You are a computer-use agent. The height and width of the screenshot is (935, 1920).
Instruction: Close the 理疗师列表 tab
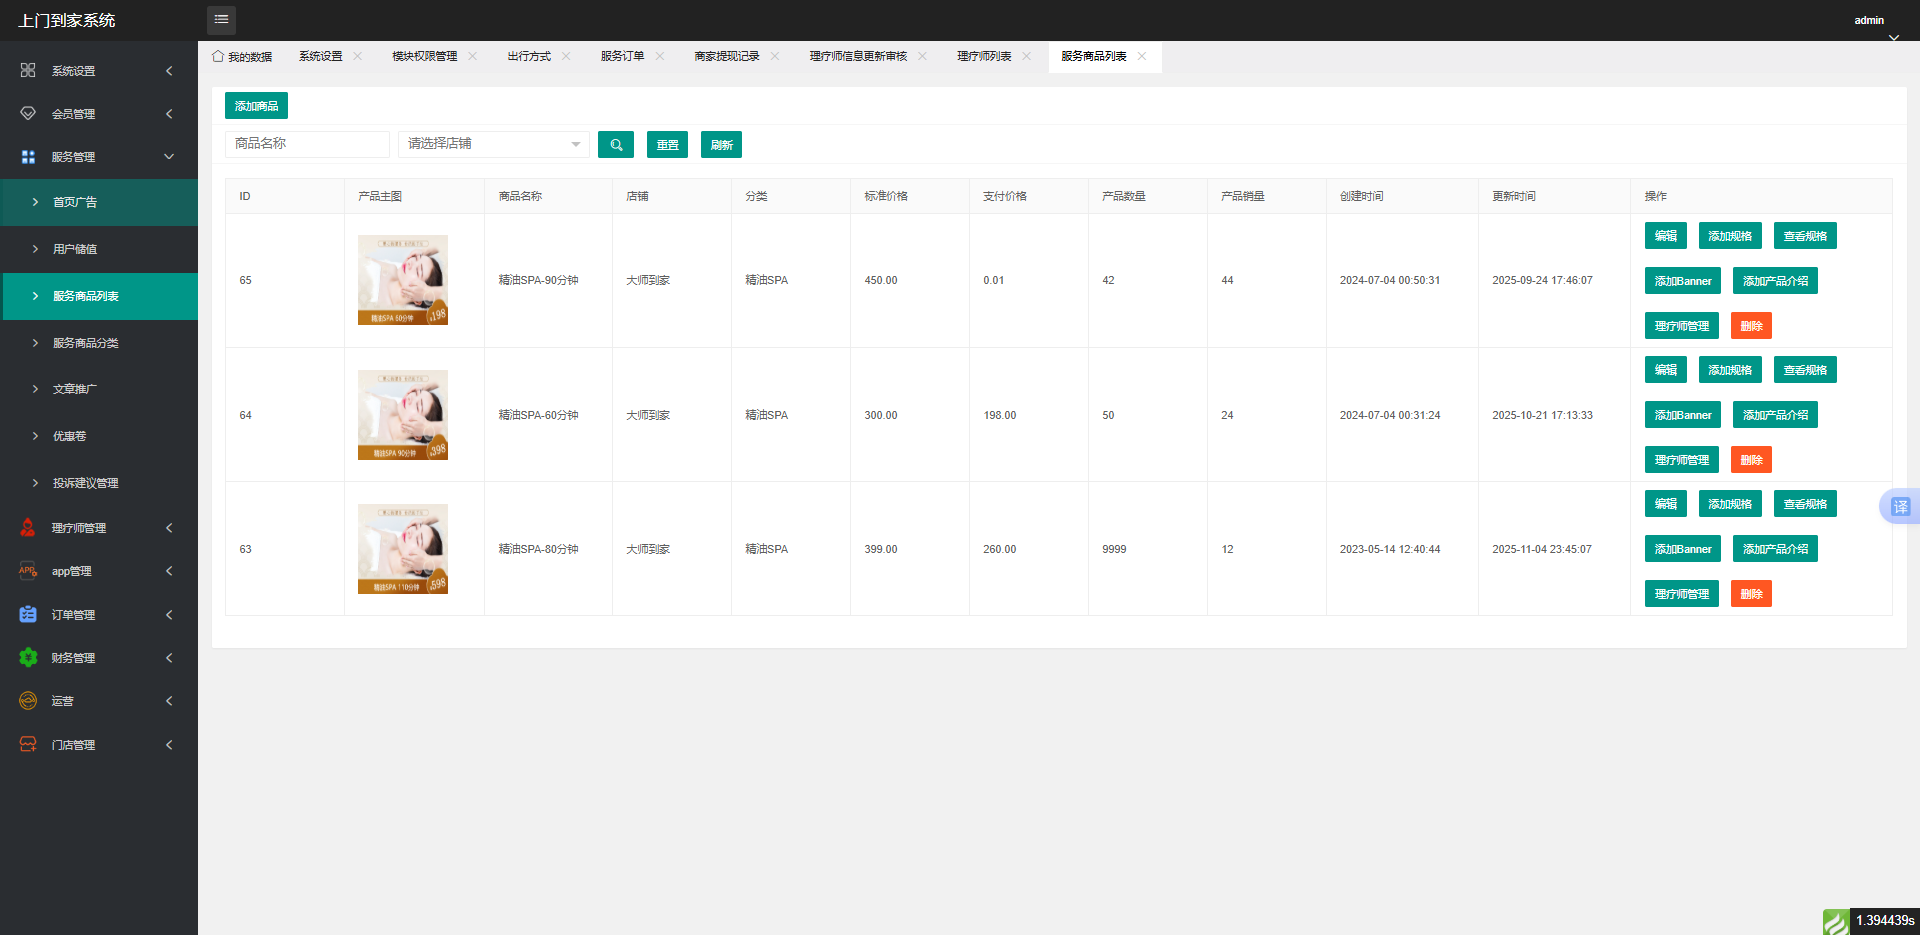pos(1026,57)
